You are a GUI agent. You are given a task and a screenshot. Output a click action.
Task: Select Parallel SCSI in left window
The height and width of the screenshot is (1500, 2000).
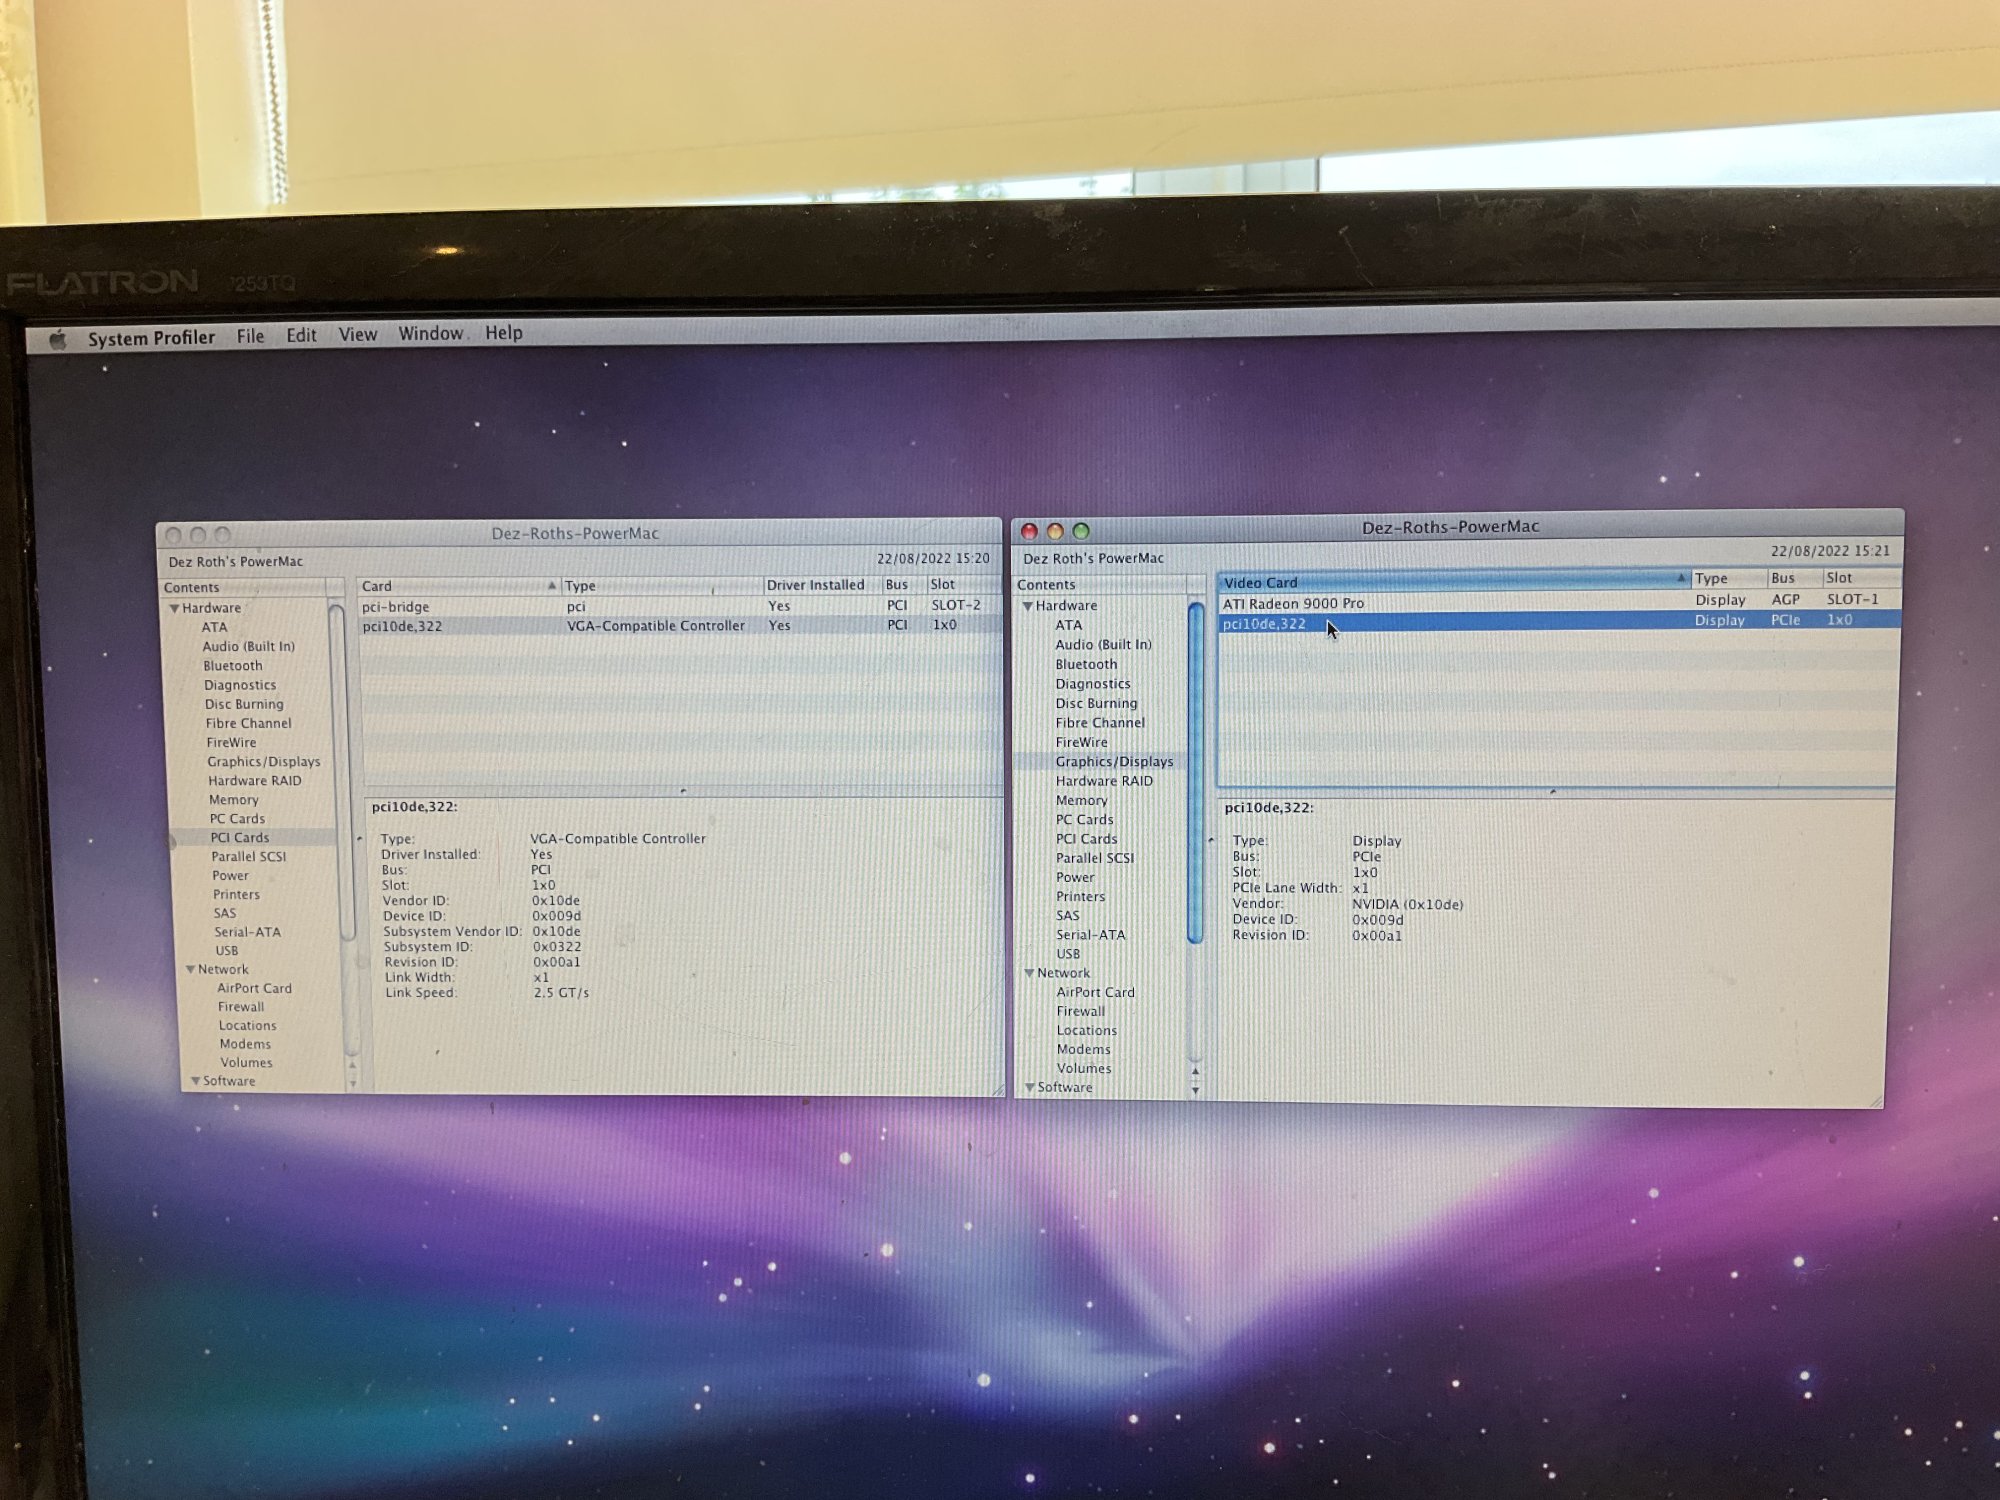tap(248, 856)
